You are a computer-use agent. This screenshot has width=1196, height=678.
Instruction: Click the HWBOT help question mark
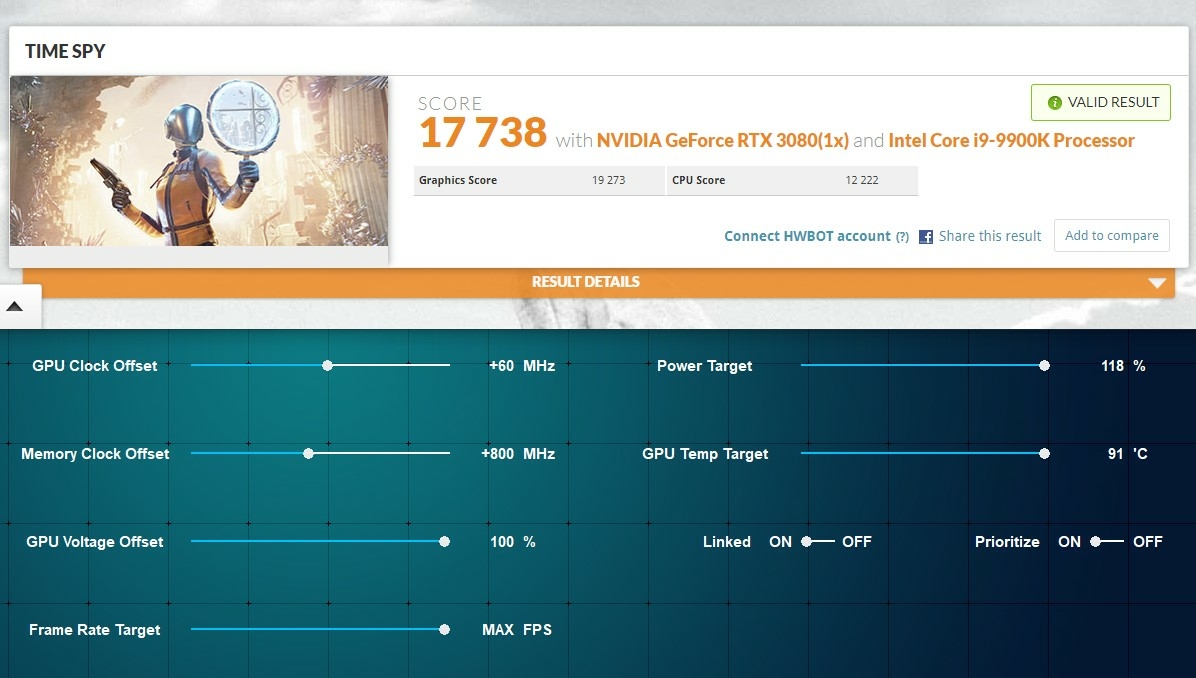(x=902, y=236)
